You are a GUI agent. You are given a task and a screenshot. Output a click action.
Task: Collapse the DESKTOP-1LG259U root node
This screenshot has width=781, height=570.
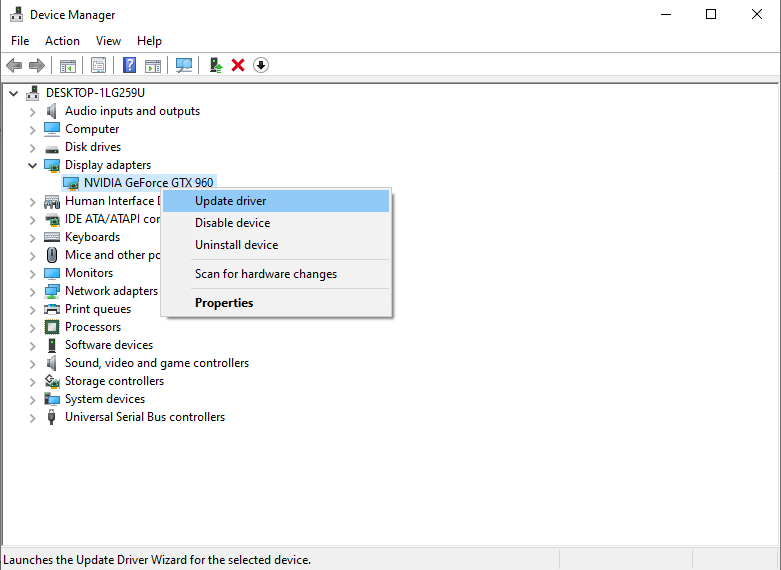[14, 93]
